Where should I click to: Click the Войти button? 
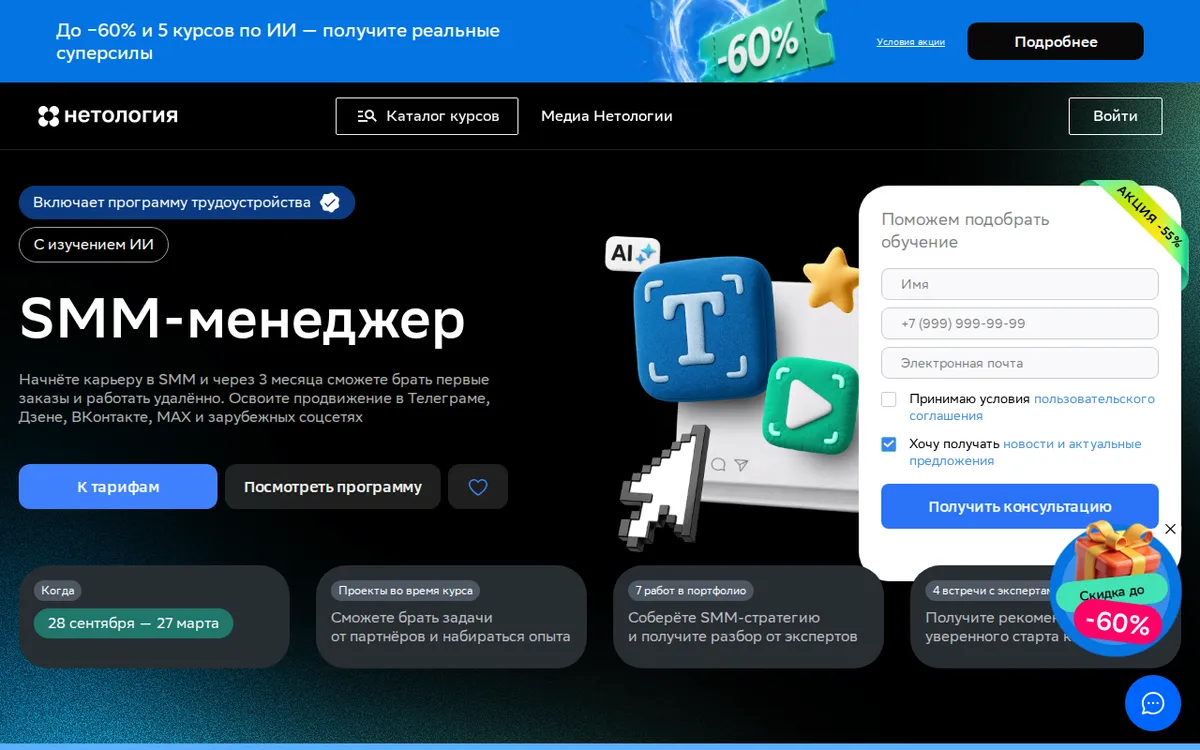click(1115, 116)
